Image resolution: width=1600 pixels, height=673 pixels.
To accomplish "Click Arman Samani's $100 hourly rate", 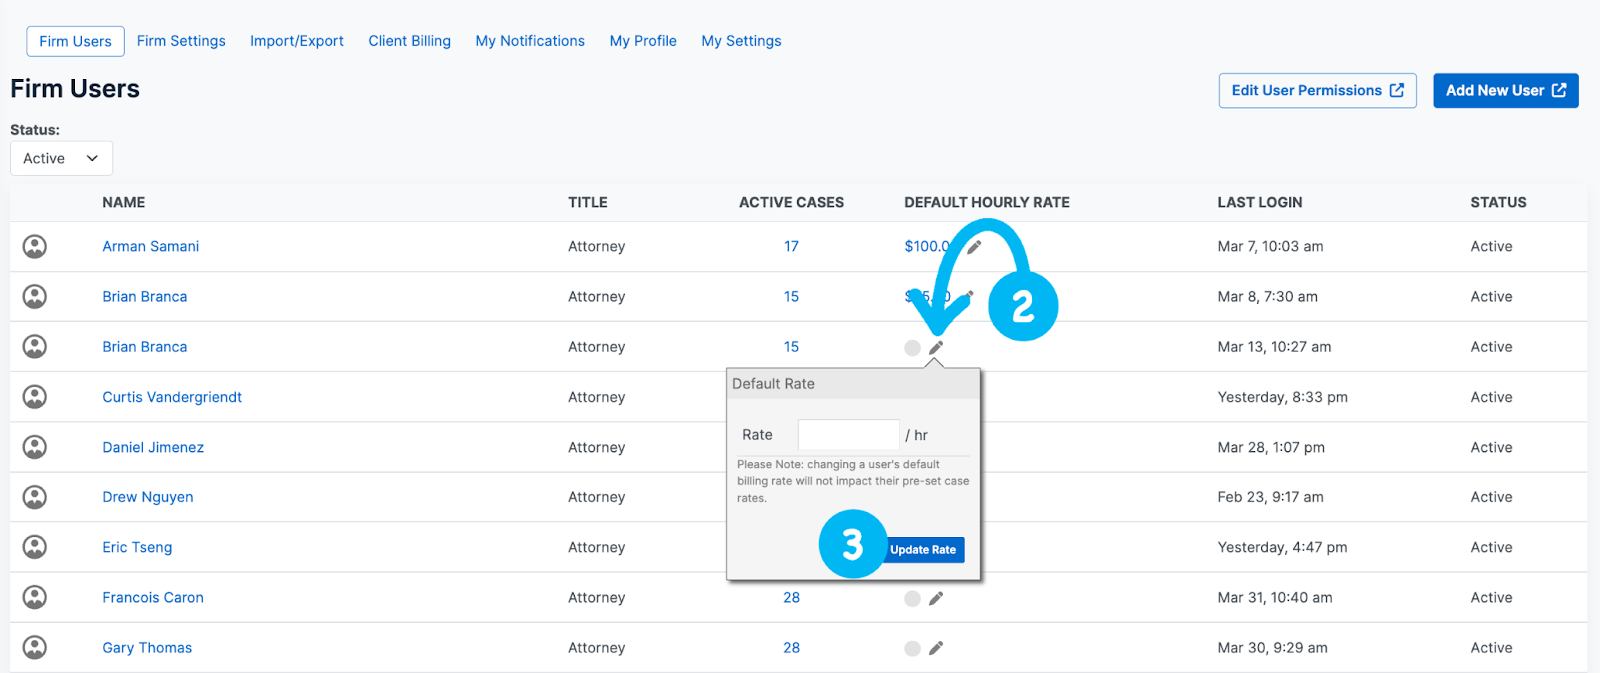I will (928, 246).
